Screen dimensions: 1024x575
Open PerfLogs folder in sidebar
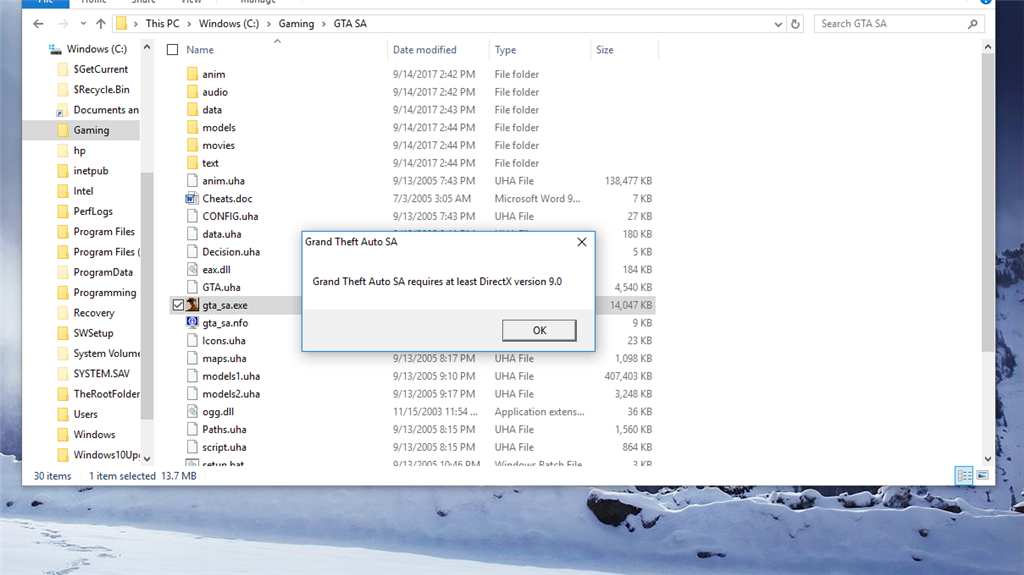pos(93,211)
